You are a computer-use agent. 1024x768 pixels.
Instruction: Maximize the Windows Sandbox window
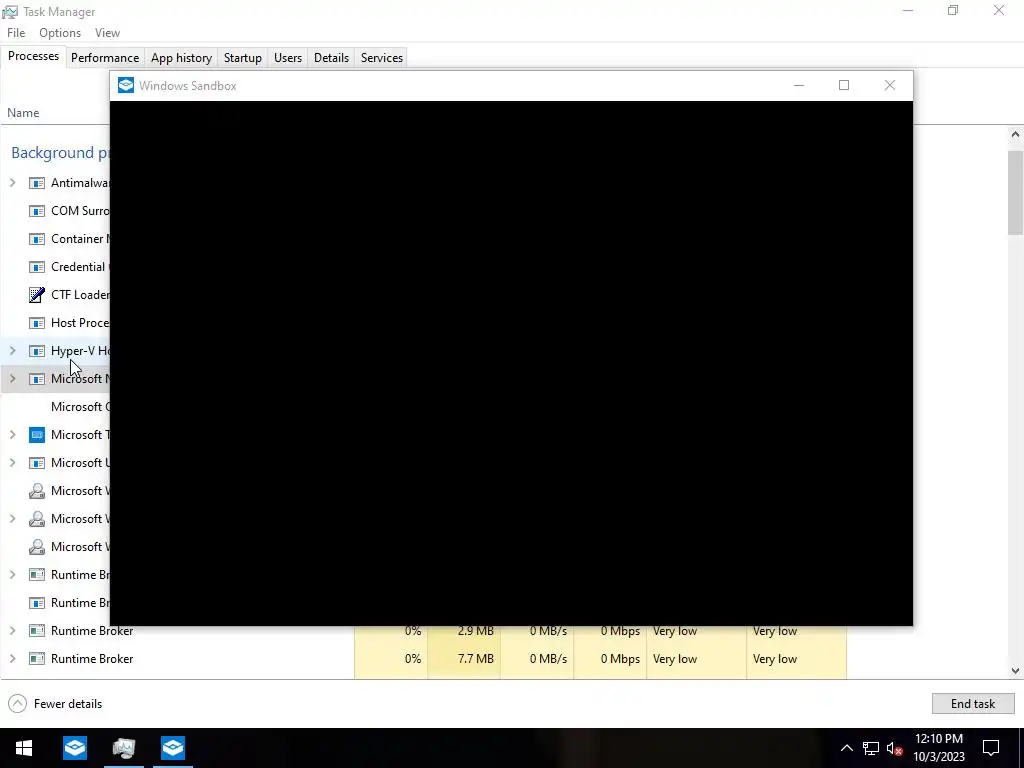(844, 86)
